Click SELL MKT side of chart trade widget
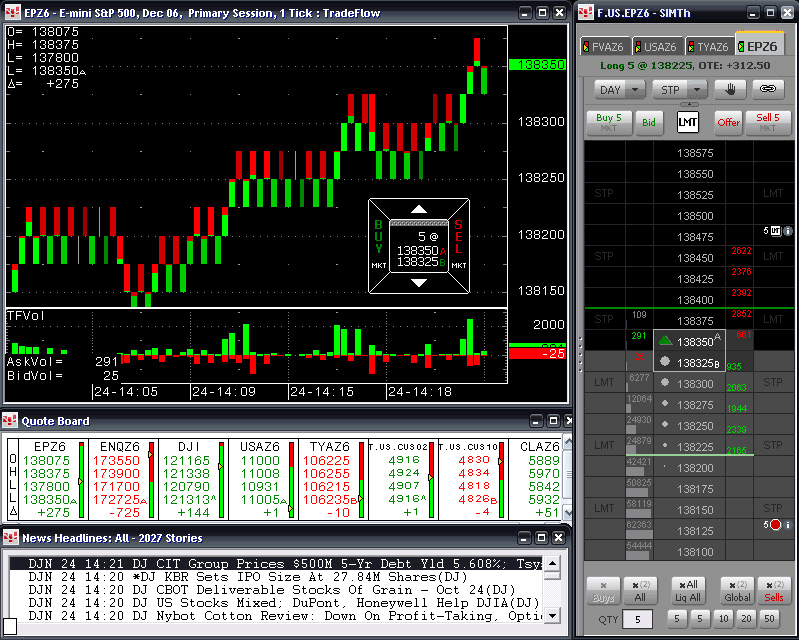This screenshot has width=799, height=640. 459,246
